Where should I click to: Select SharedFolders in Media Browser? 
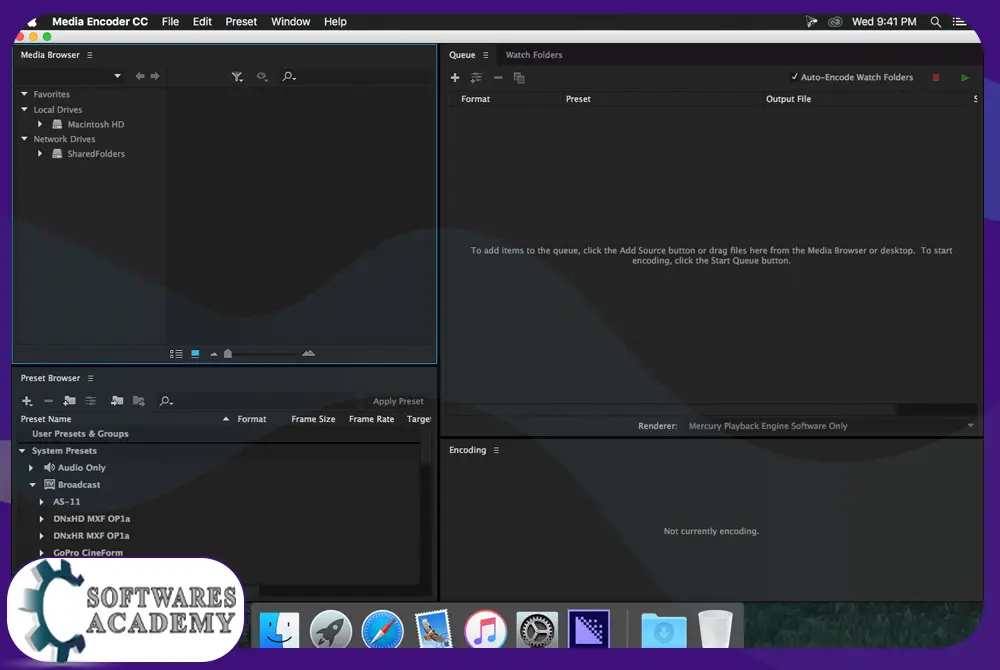point(96,154)
